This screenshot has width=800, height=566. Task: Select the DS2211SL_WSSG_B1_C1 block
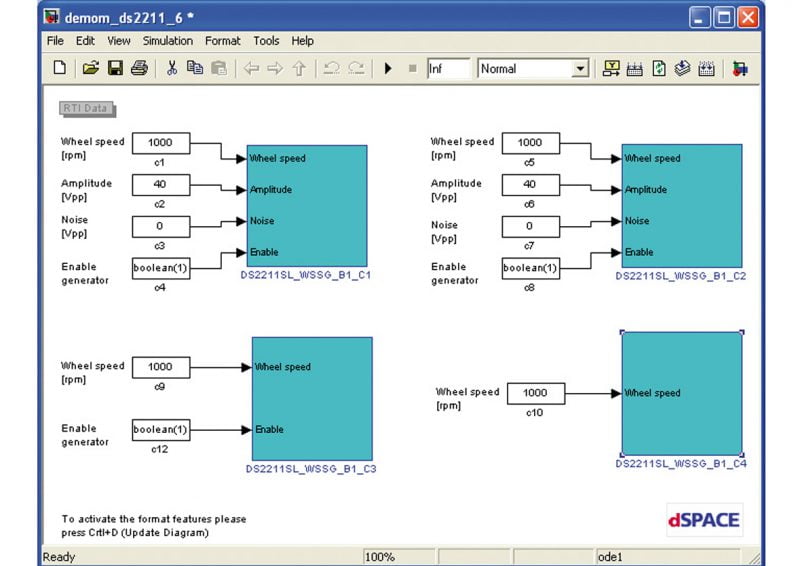coord(307,204)
